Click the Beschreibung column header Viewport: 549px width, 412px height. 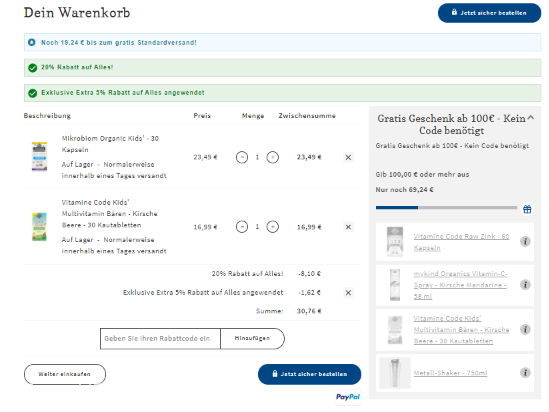click(47, 116)
